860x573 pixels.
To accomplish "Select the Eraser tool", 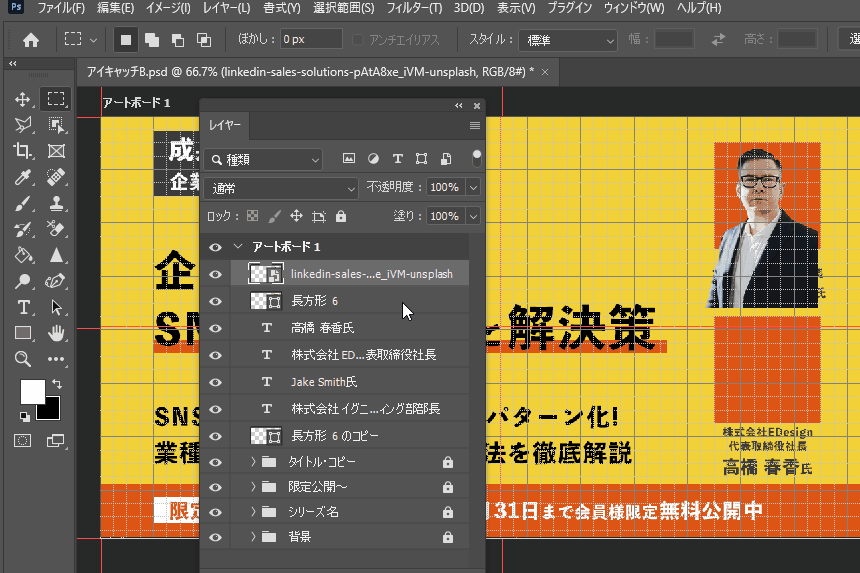I will 55,229.
